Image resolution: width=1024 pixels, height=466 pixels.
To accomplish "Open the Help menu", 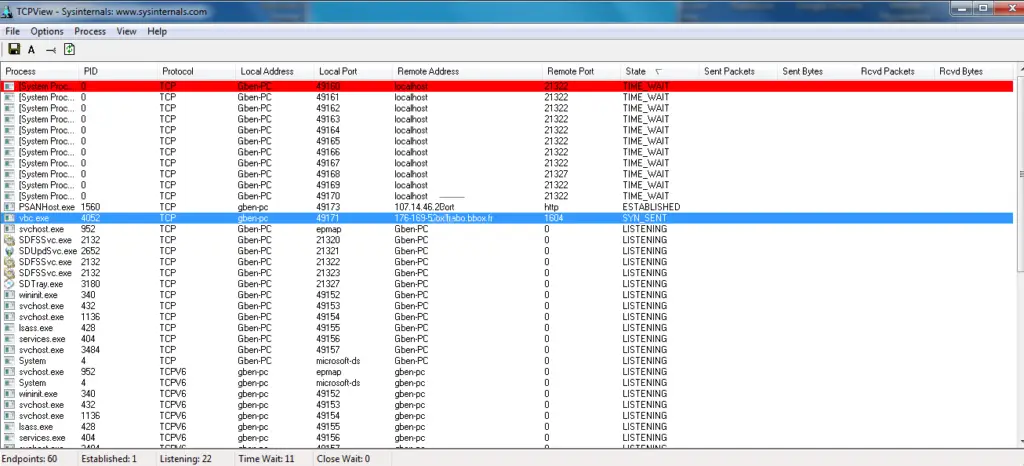I will (x=157, y=31).
